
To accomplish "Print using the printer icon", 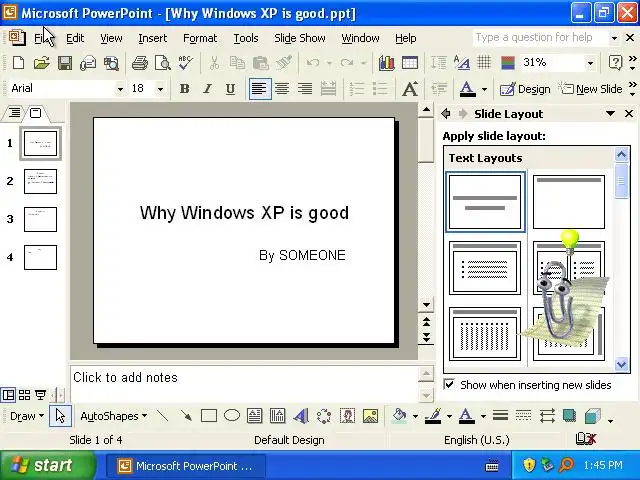I will click(140, 63).
